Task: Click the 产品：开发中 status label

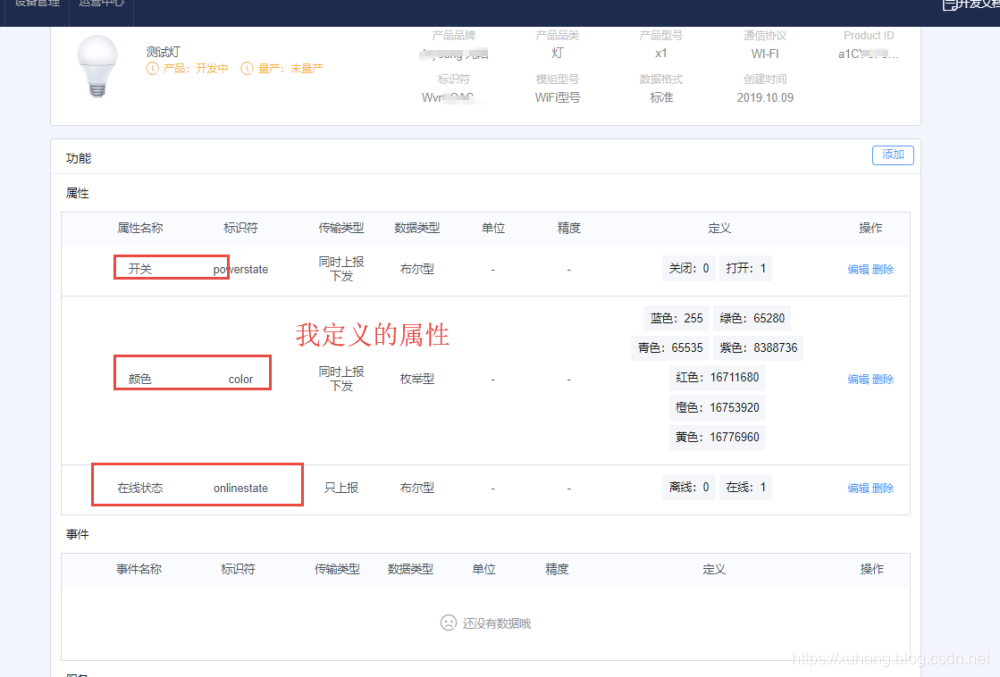Action: click(195, 68)
